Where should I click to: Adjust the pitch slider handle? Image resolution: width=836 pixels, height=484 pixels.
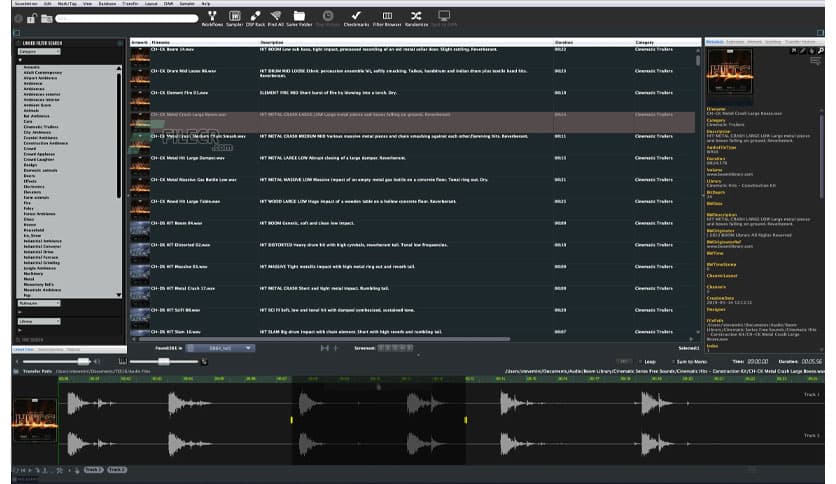tap(164, 361)
